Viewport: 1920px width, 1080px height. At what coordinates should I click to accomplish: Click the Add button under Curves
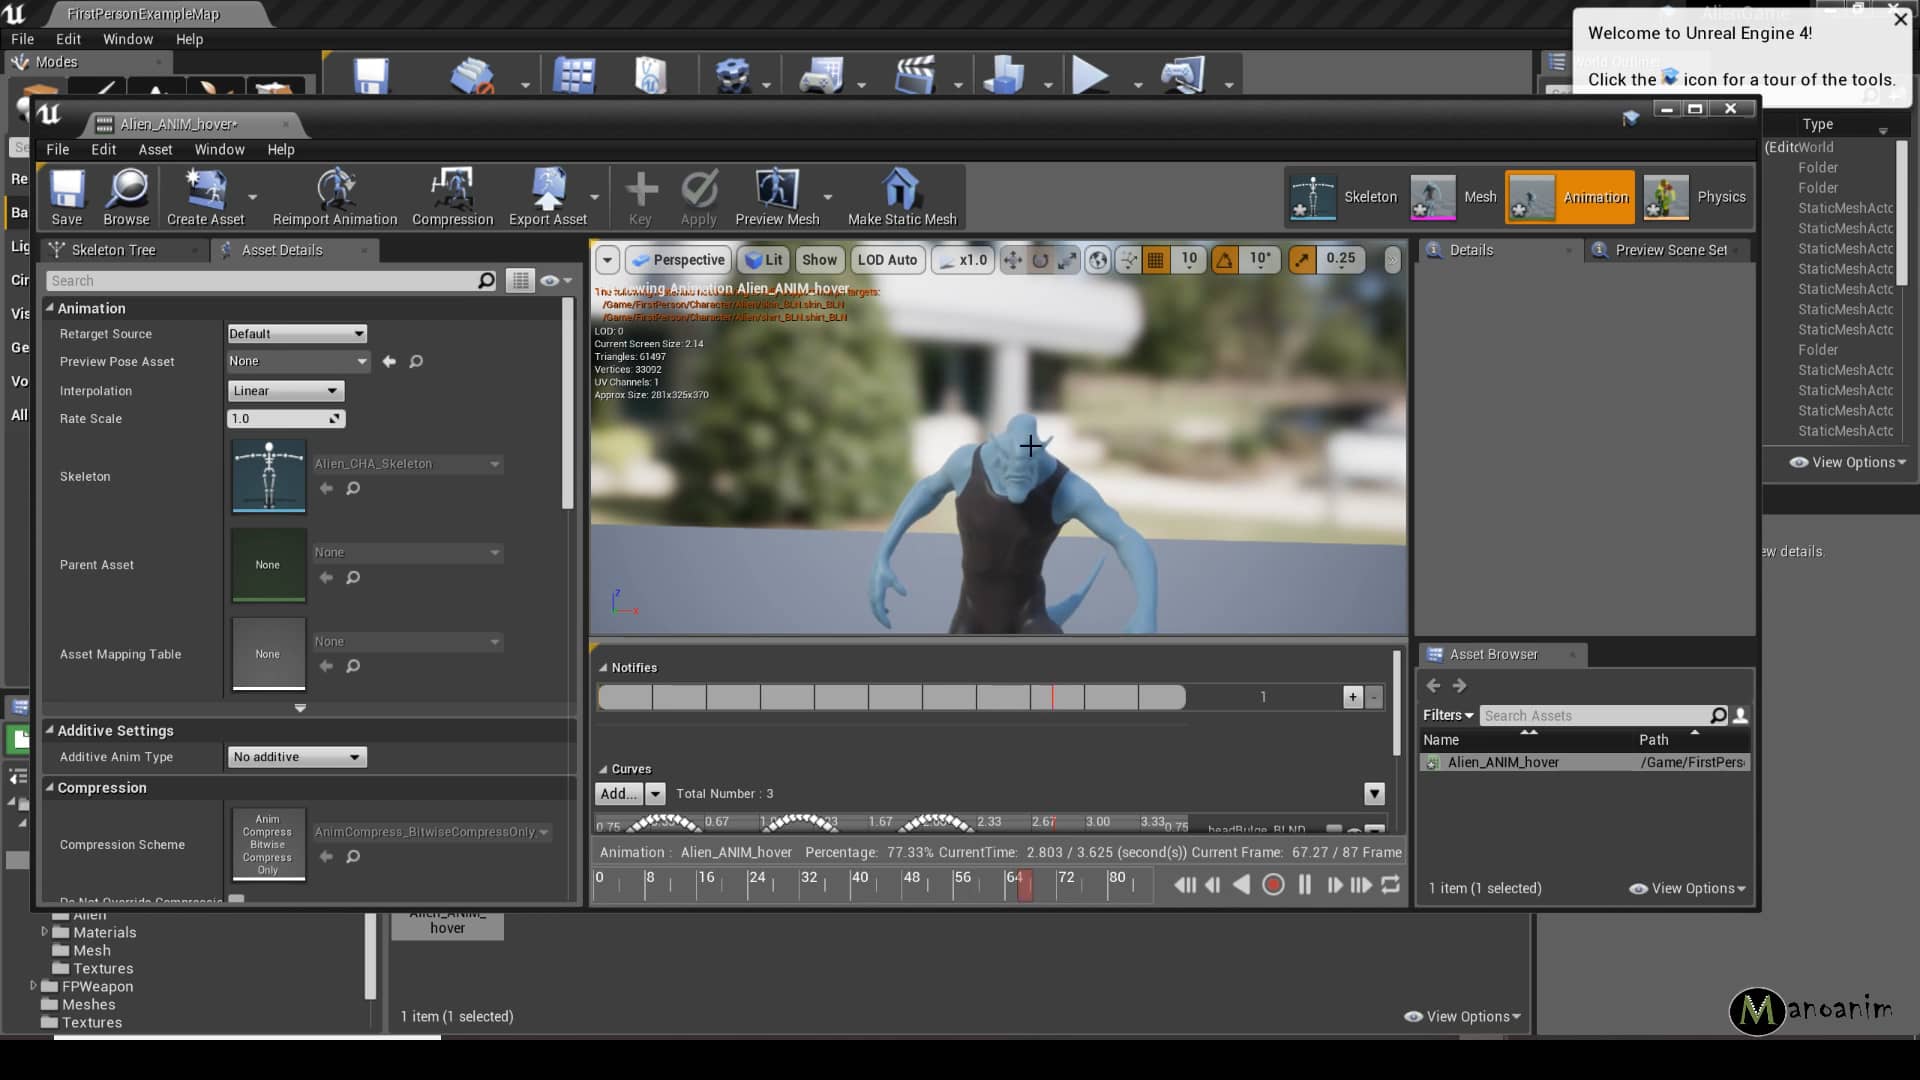point(620,793)
